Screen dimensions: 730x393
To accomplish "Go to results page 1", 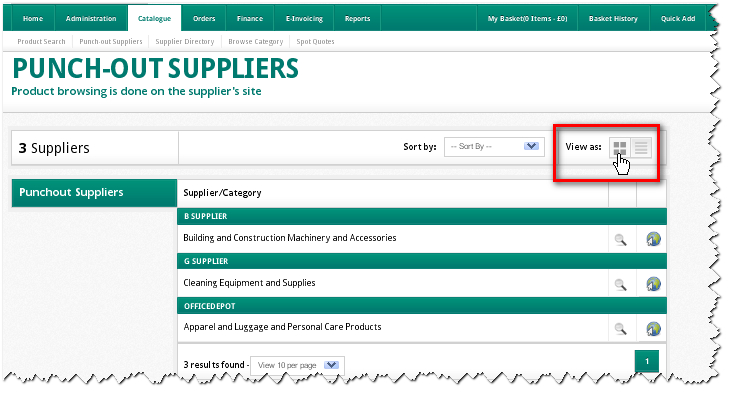I will pyautogui.click(x=647, y=361).
